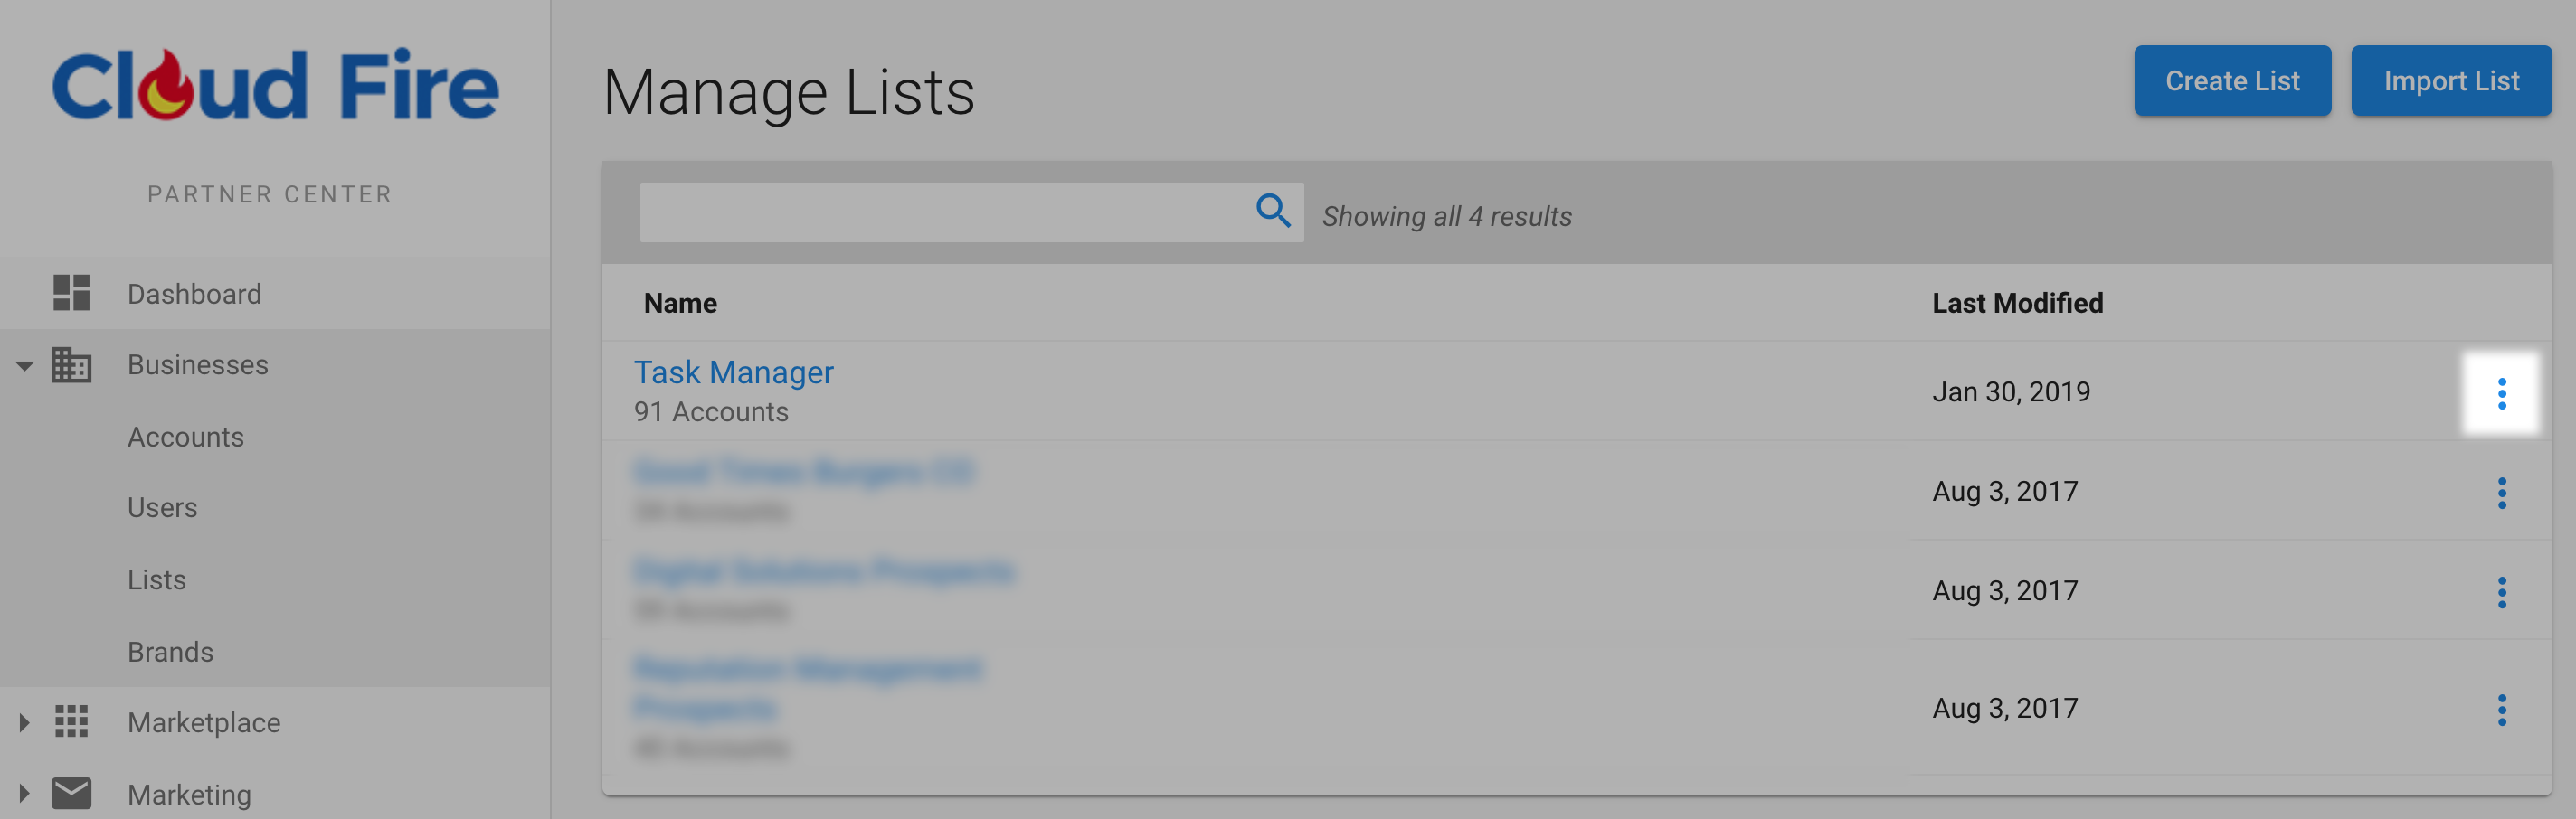Open Brands in the sidebar
The height and width of the screenshot is (819, 2576).
[170, 652]
